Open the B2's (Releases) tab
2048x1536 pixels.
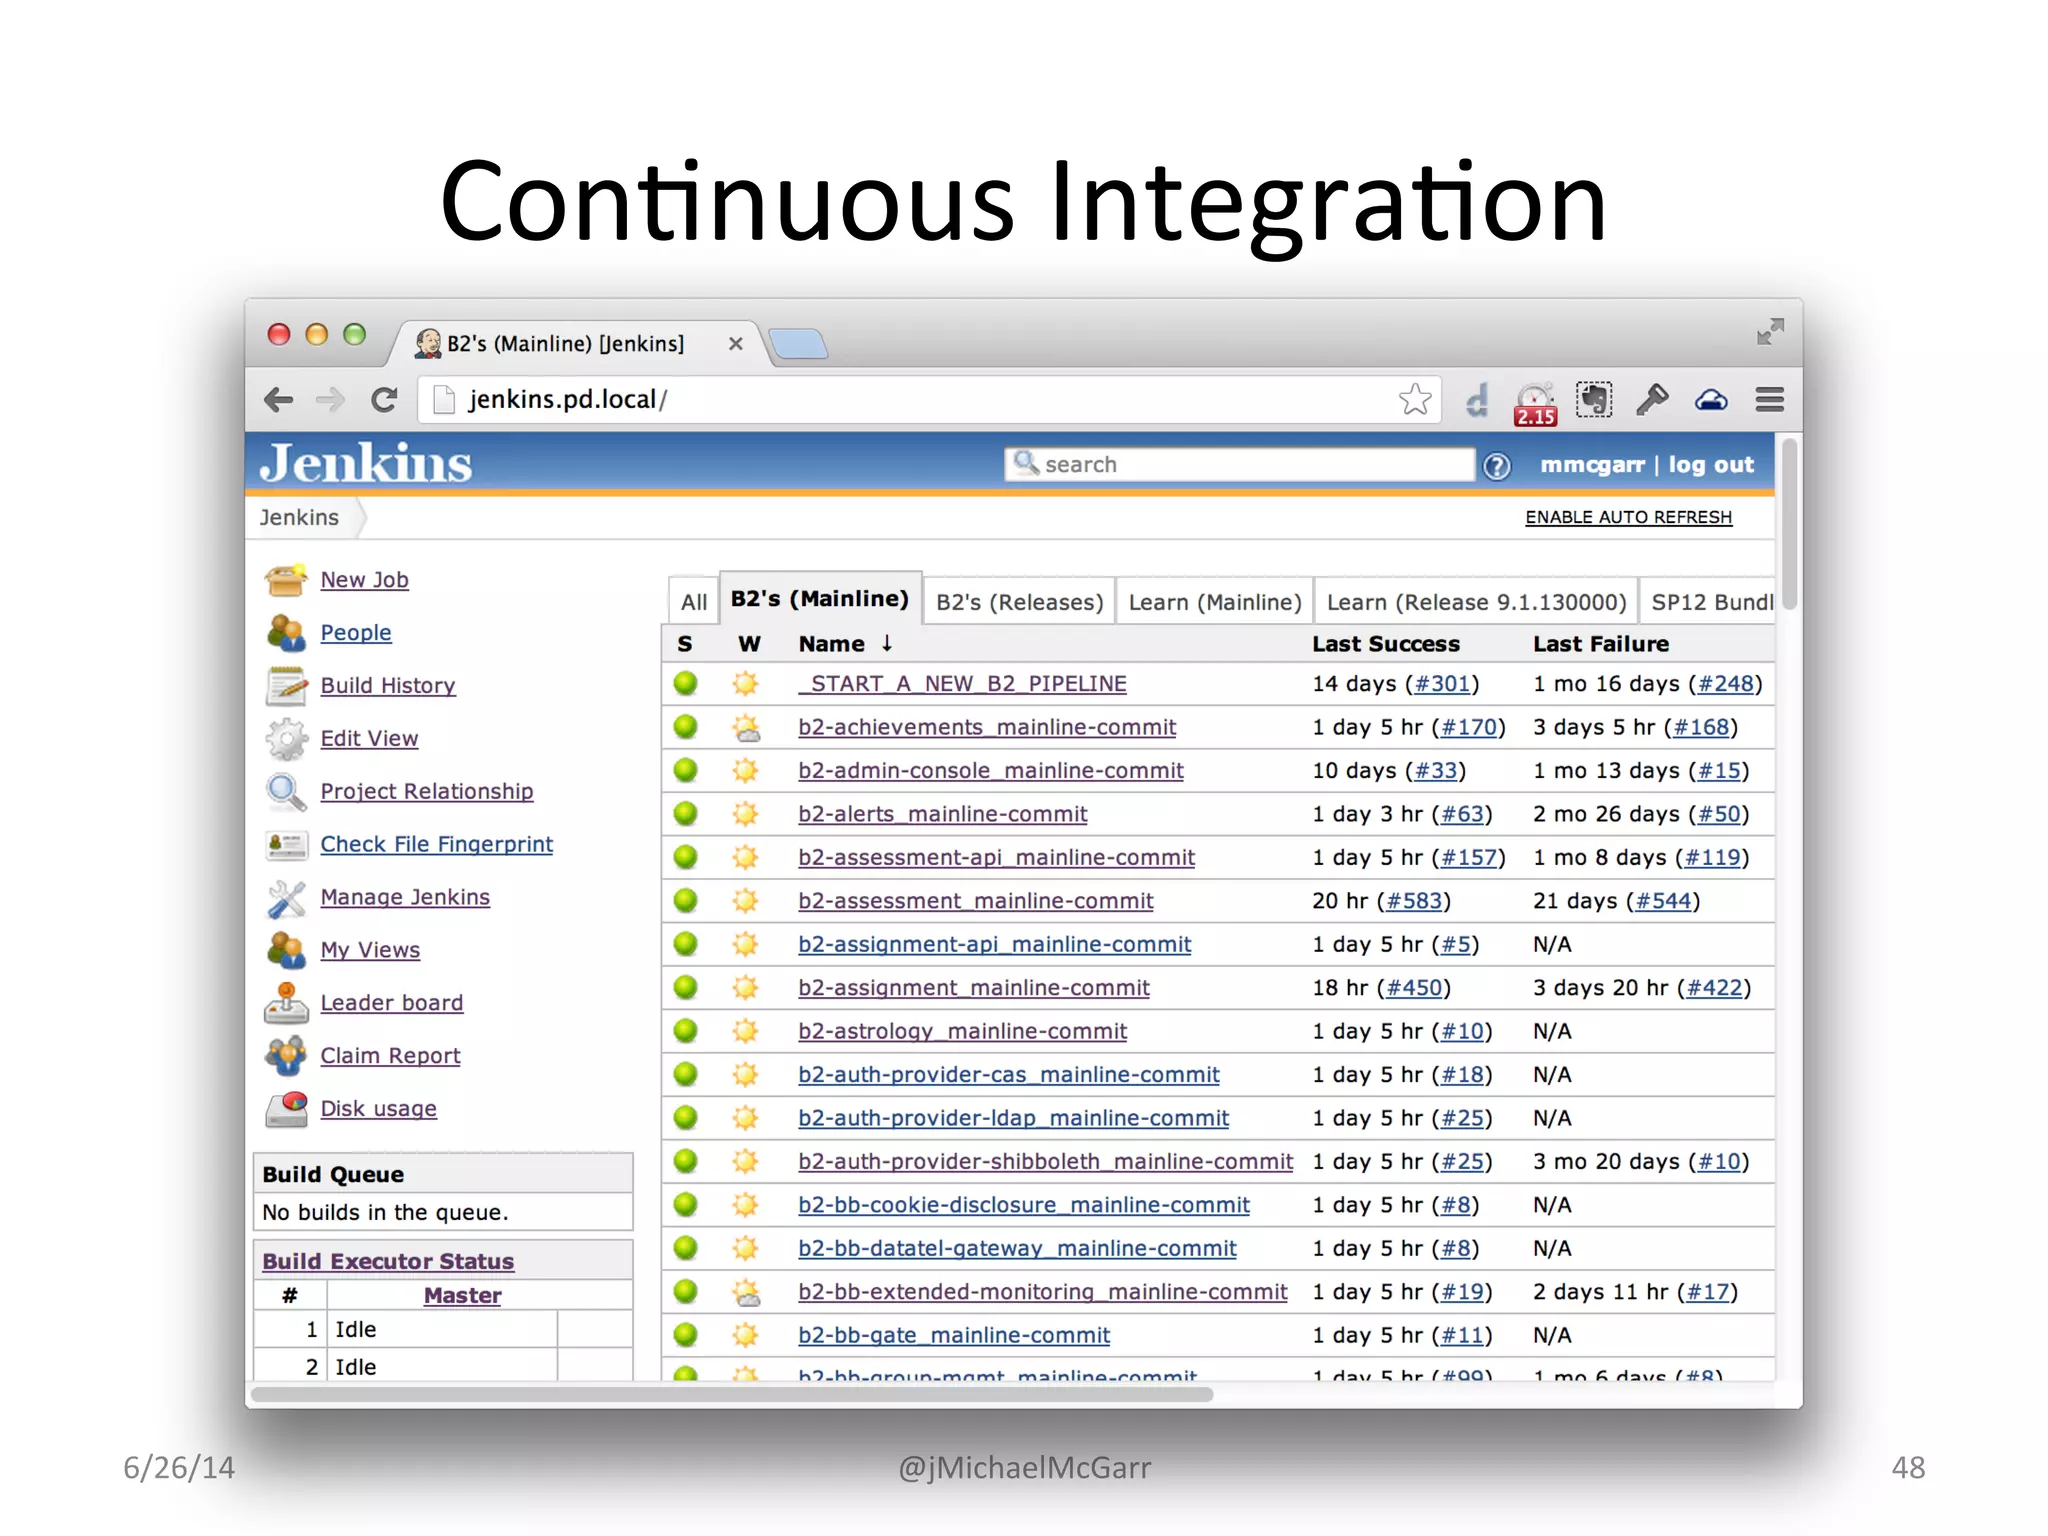click(x=1019, y=602)
